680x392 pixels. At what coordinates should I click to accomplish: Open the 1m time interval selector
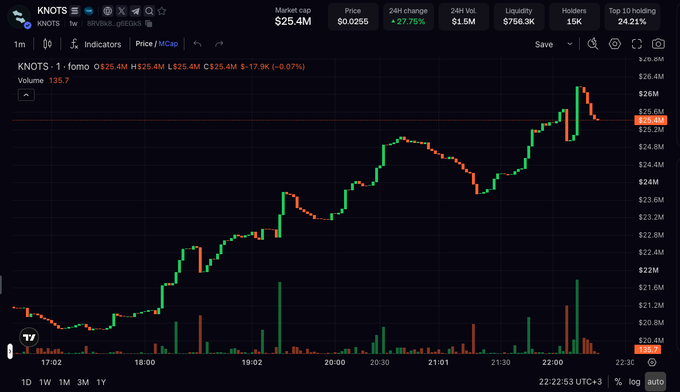point(20,44)
